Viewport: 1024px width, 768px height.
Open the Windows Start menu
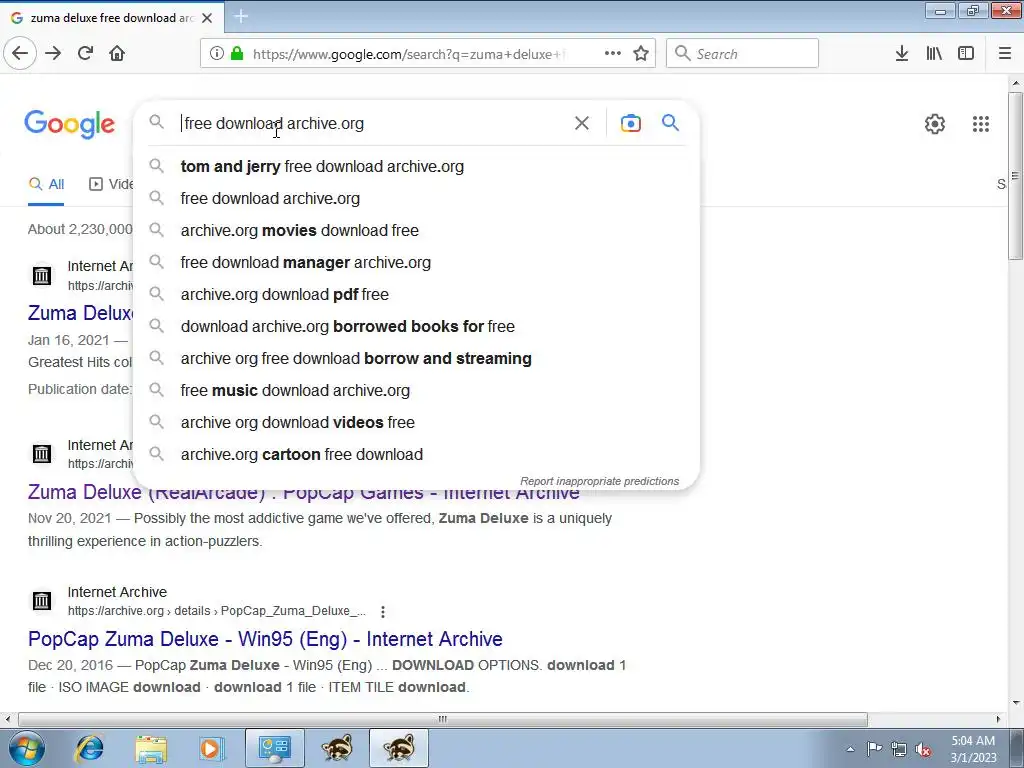[25, 748]
